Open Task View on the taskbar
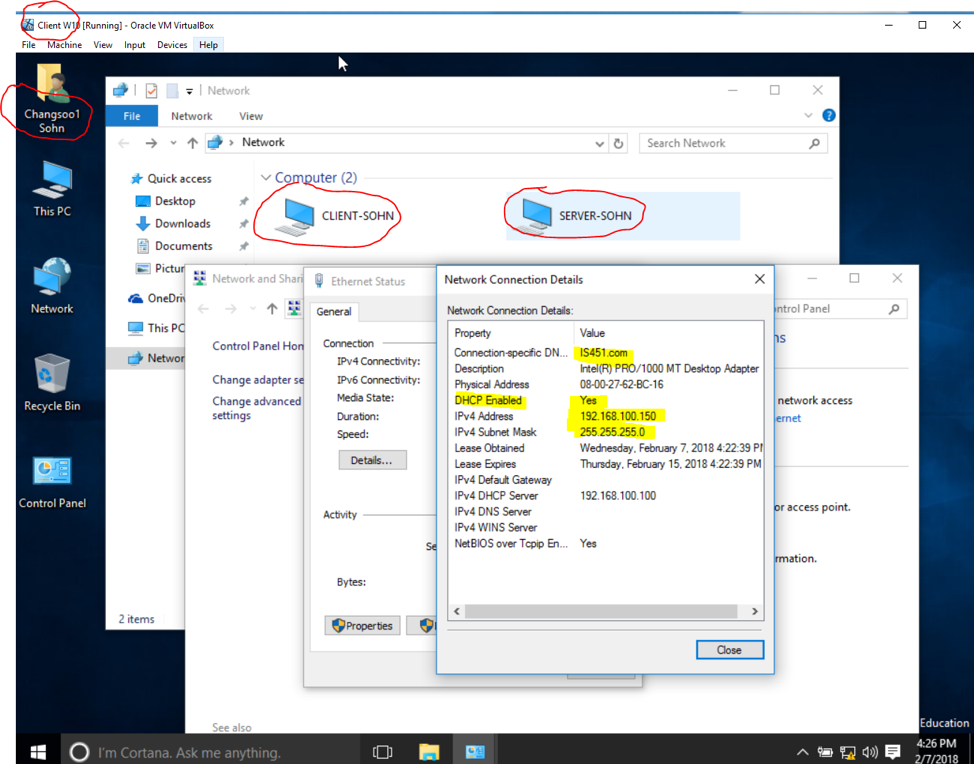974x764 pixels. click(382, 752)
